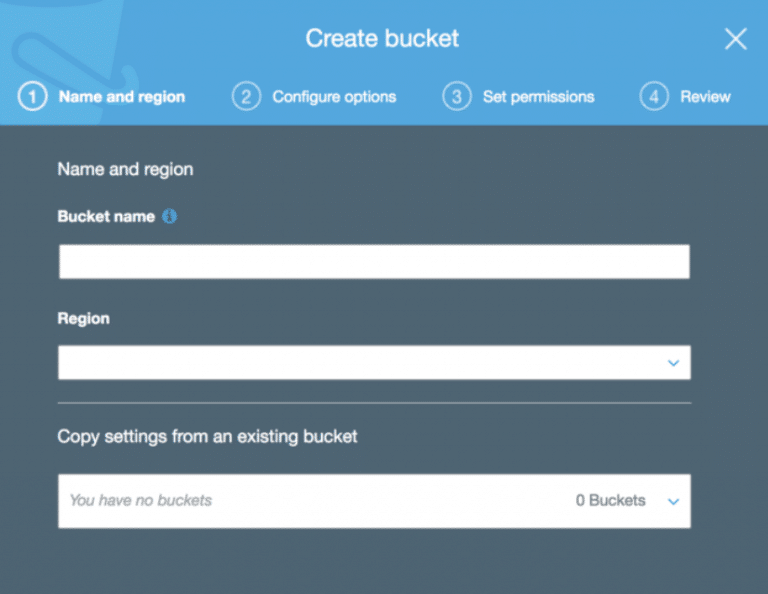This screenshot has height=594, width=768.
Task: Click the step 4 circle number icon
Action: (653, 97)
